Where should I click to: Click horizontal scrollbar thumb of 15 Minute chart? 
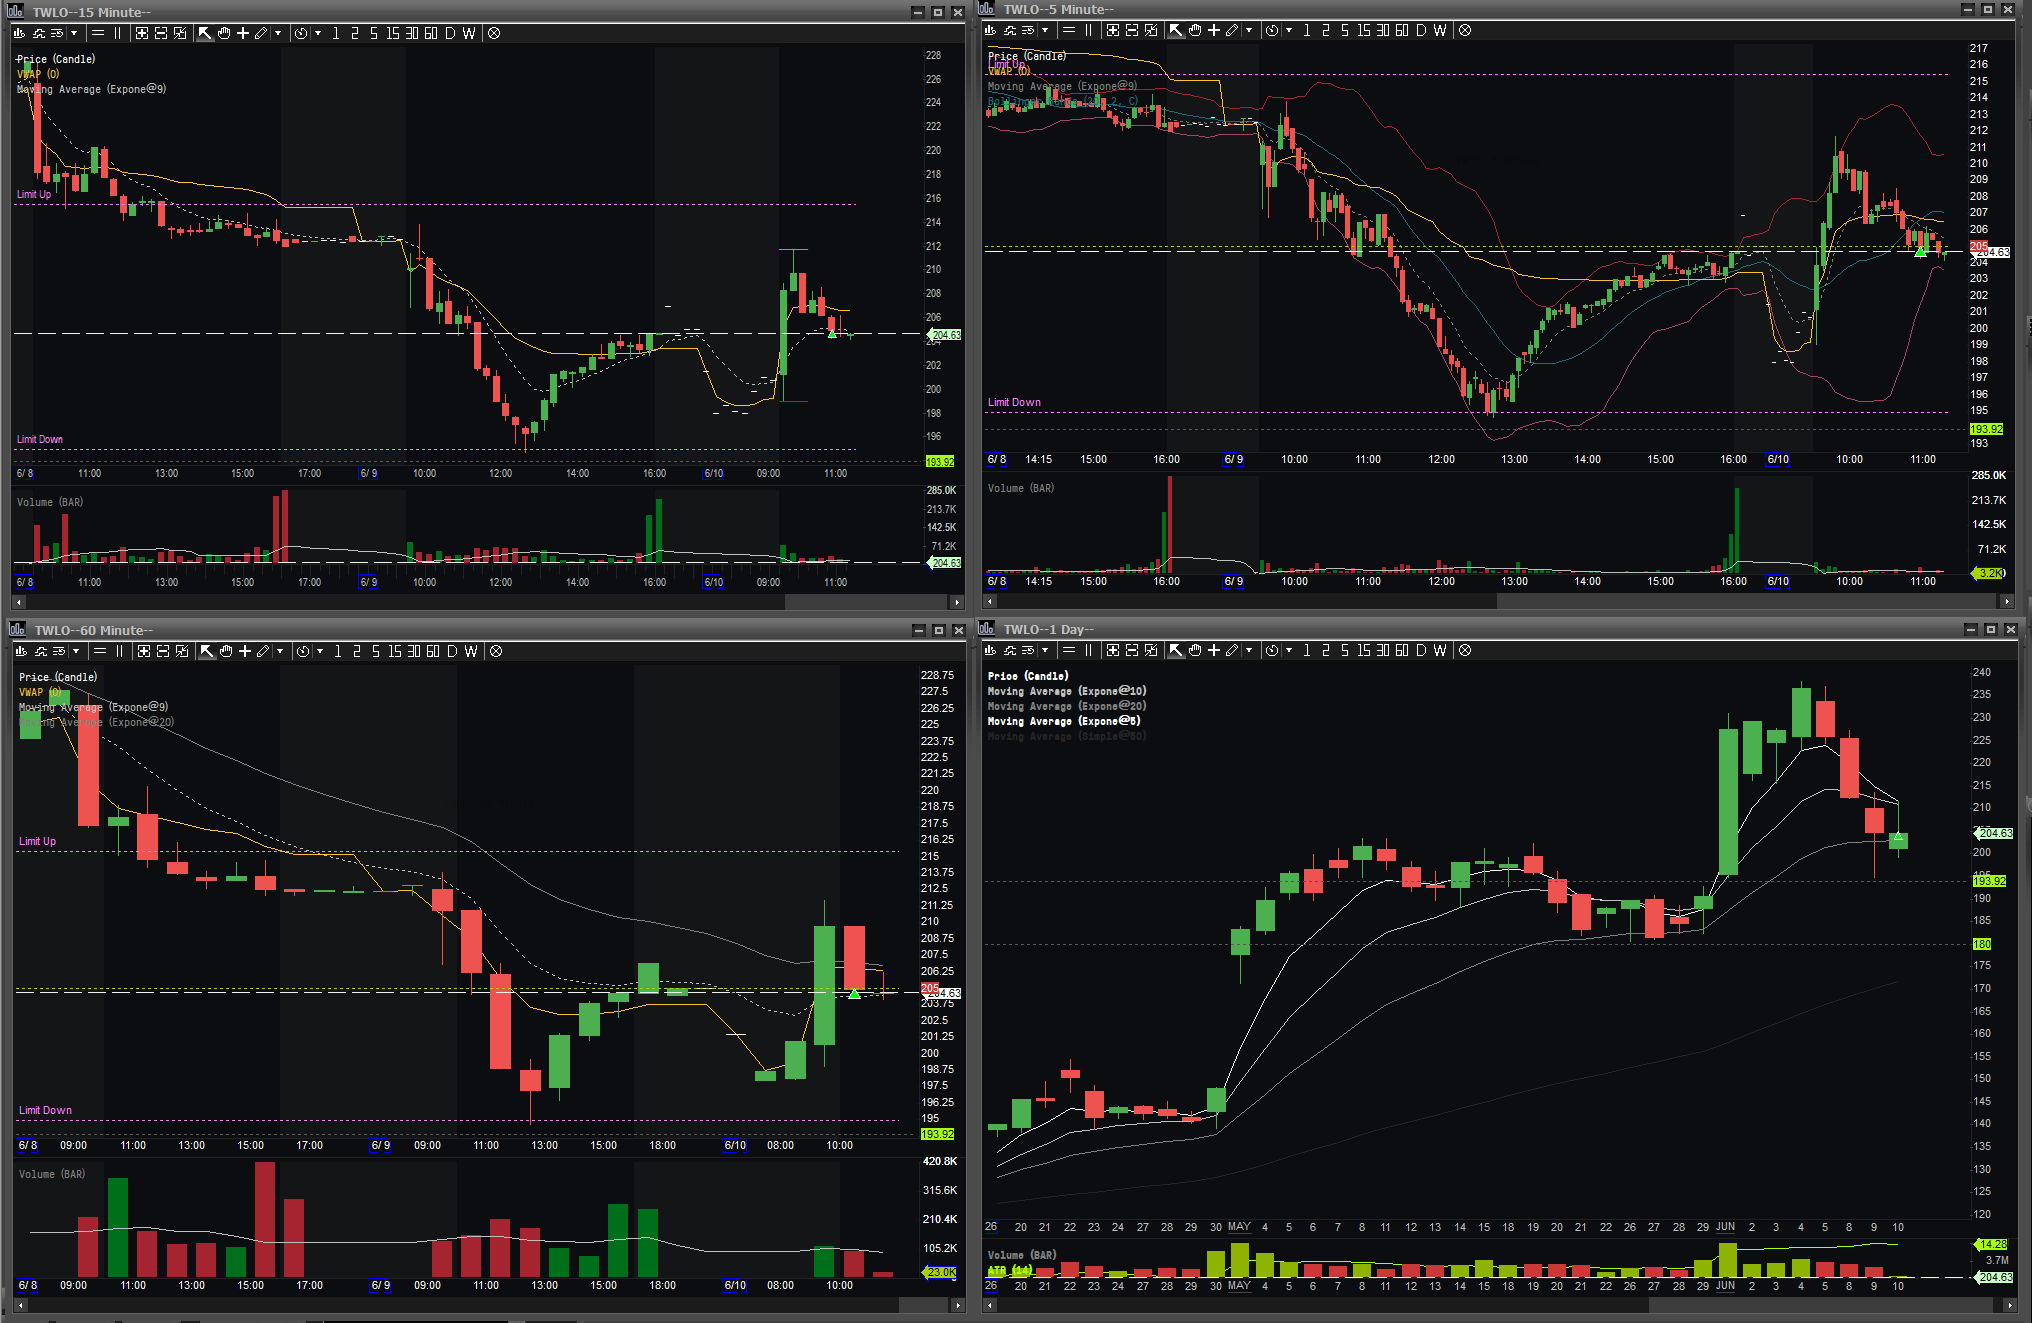(867, 602)
